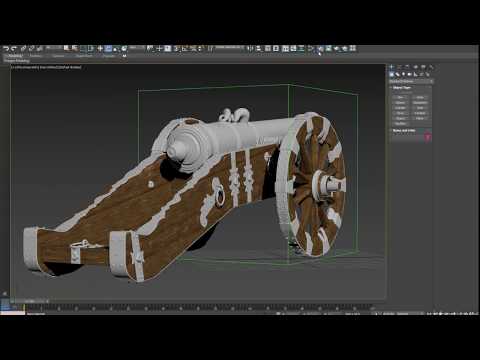Click the Align tool icon
Viewport: 480px width, 360px height.
point(258,49)
